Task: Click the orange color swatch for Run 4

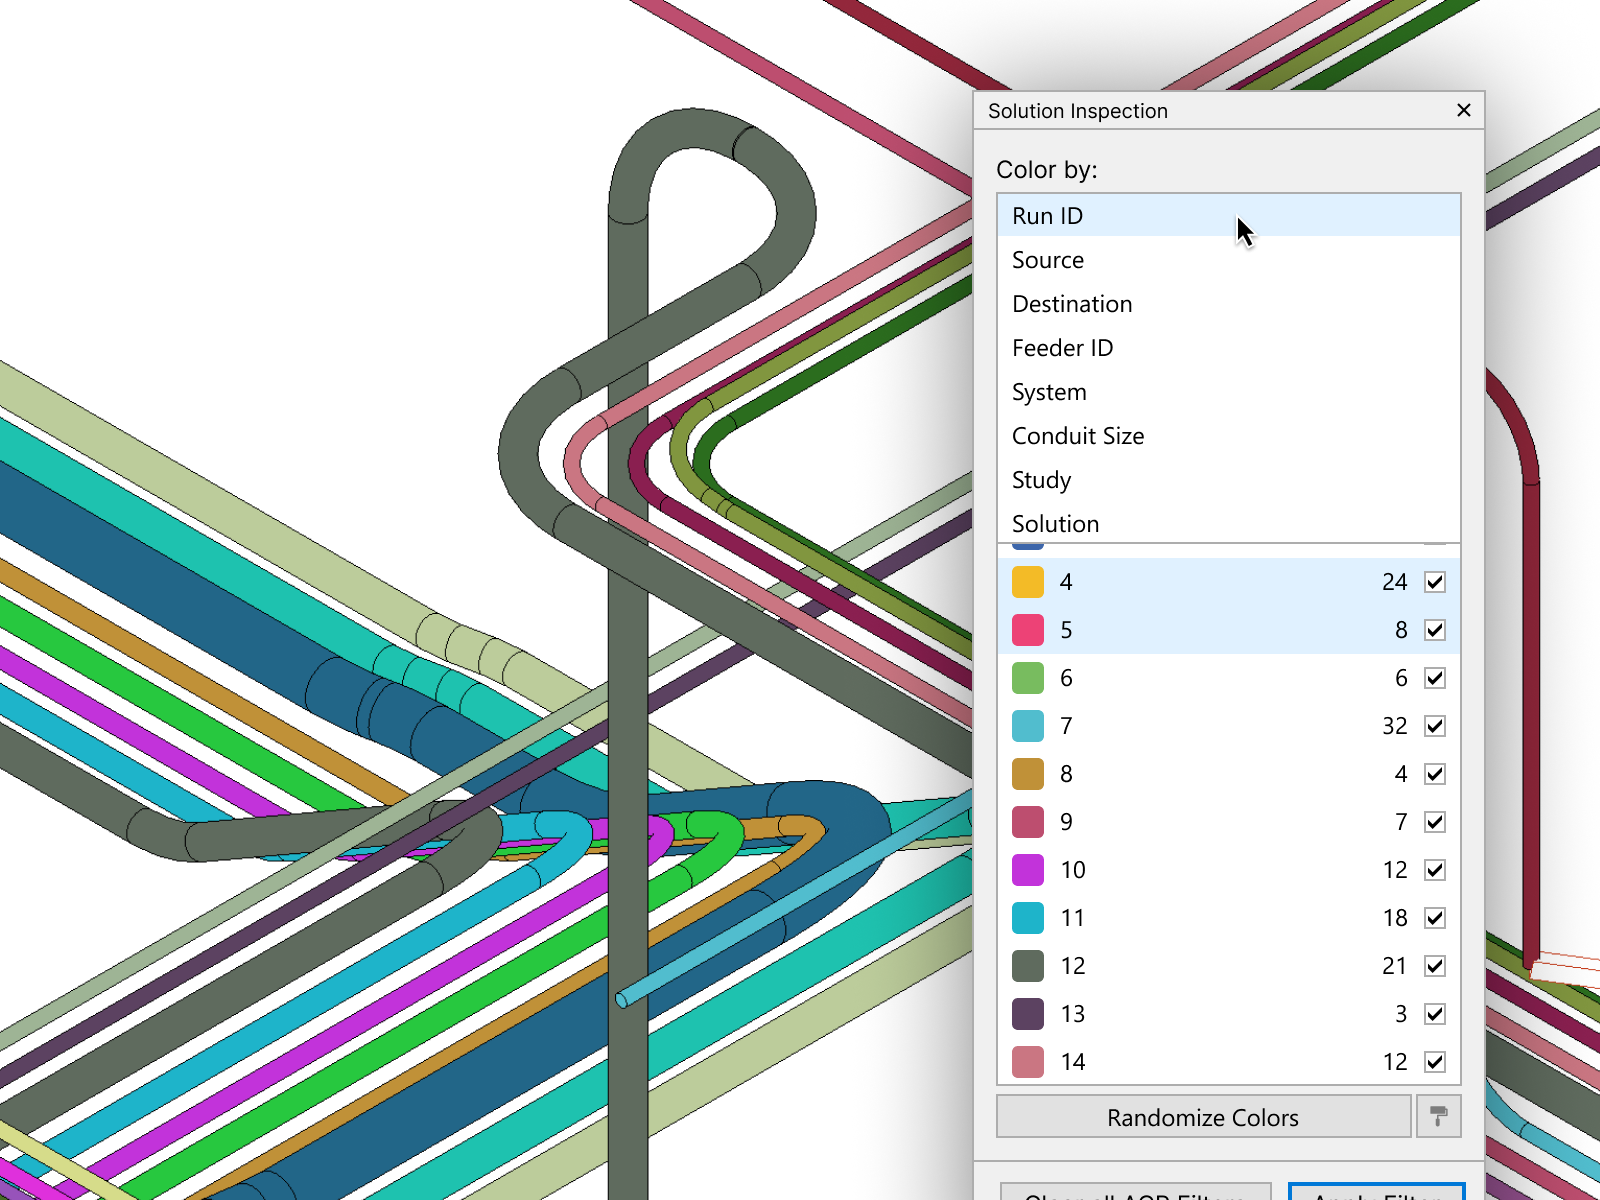Action: pos(1027,581)
